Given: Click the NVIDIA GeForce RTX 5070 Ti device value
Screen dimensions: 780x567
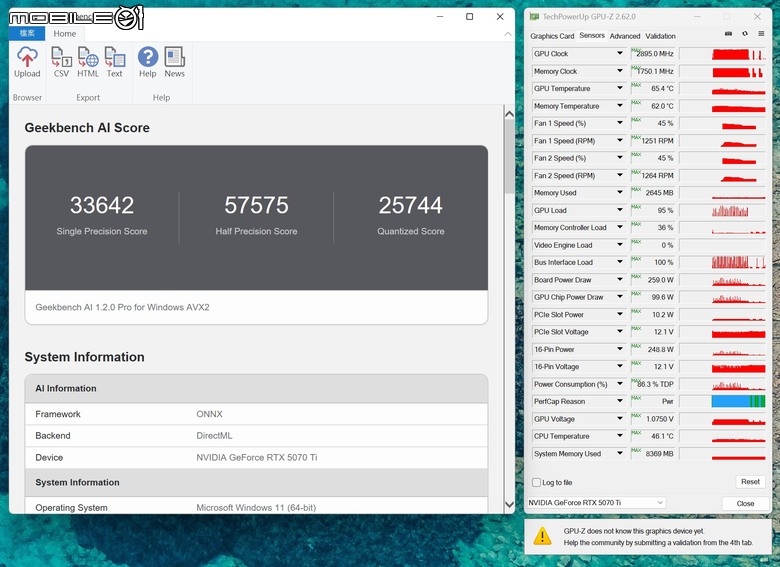Looking at the screenshot, I should (257, 458).
